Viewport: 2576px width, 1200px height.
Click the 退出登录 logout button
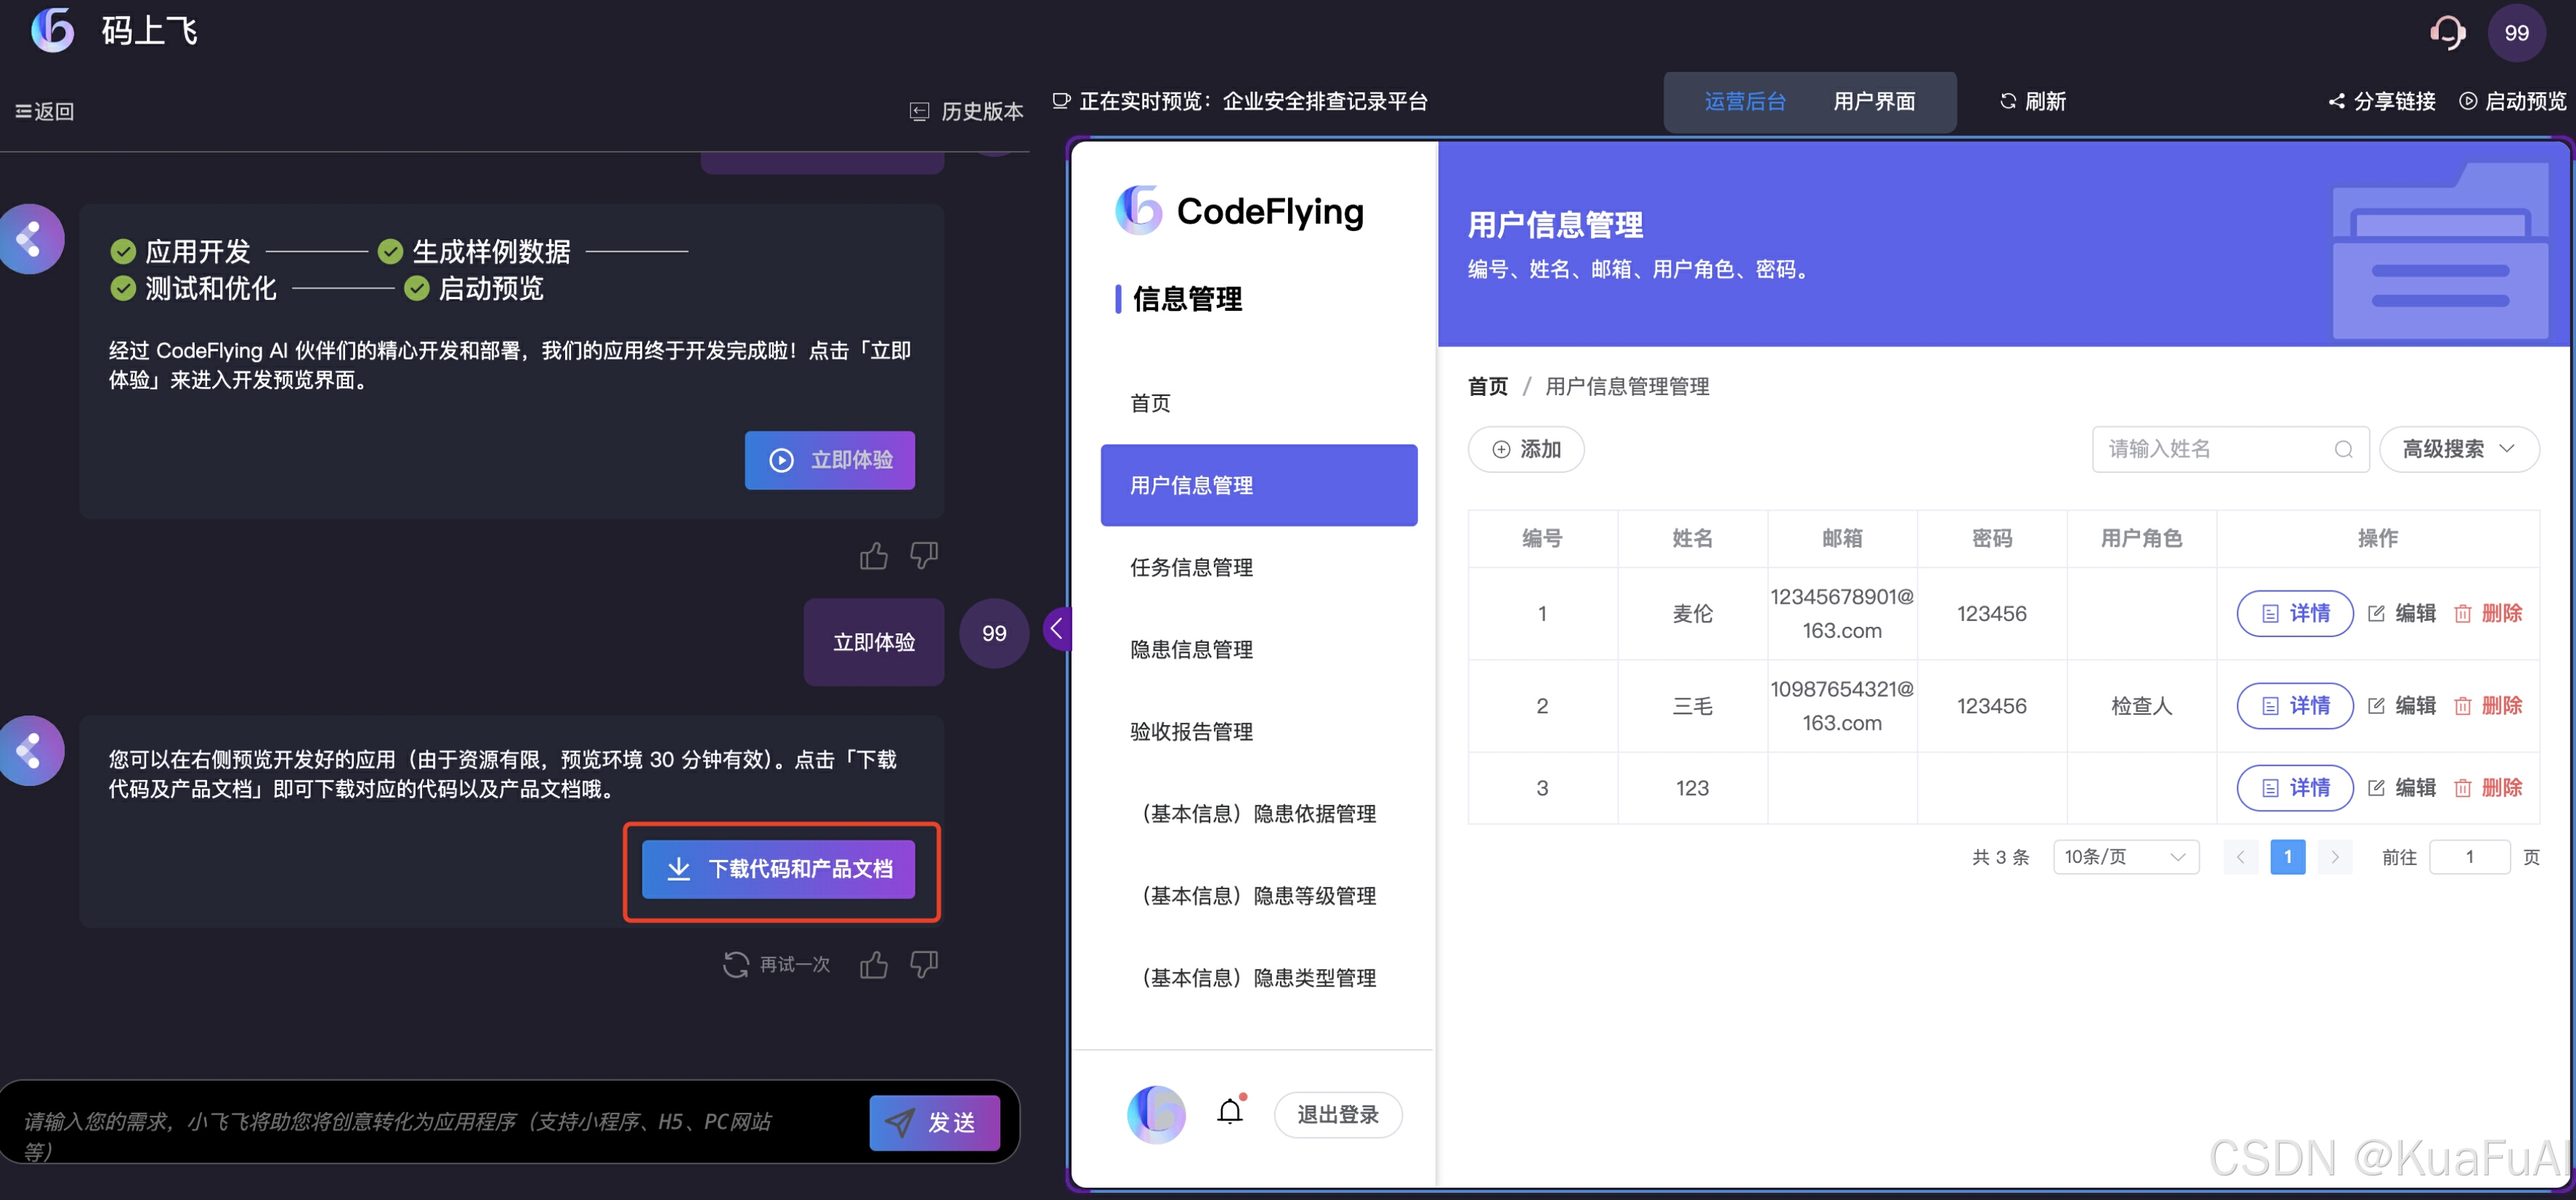pyautogui.click(x=1337, y=1114)
